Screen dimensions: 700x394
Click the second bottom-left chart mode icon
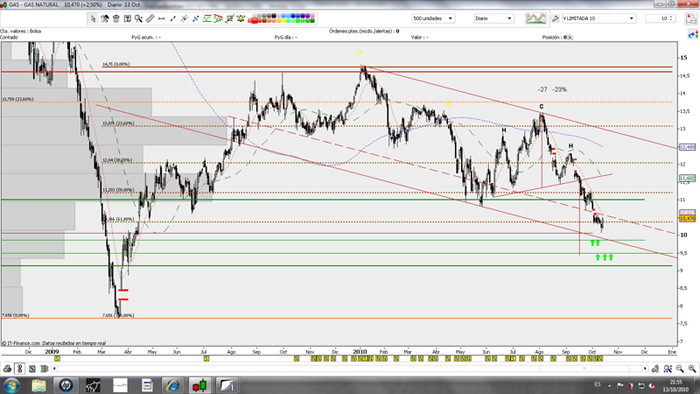point(20,369)
